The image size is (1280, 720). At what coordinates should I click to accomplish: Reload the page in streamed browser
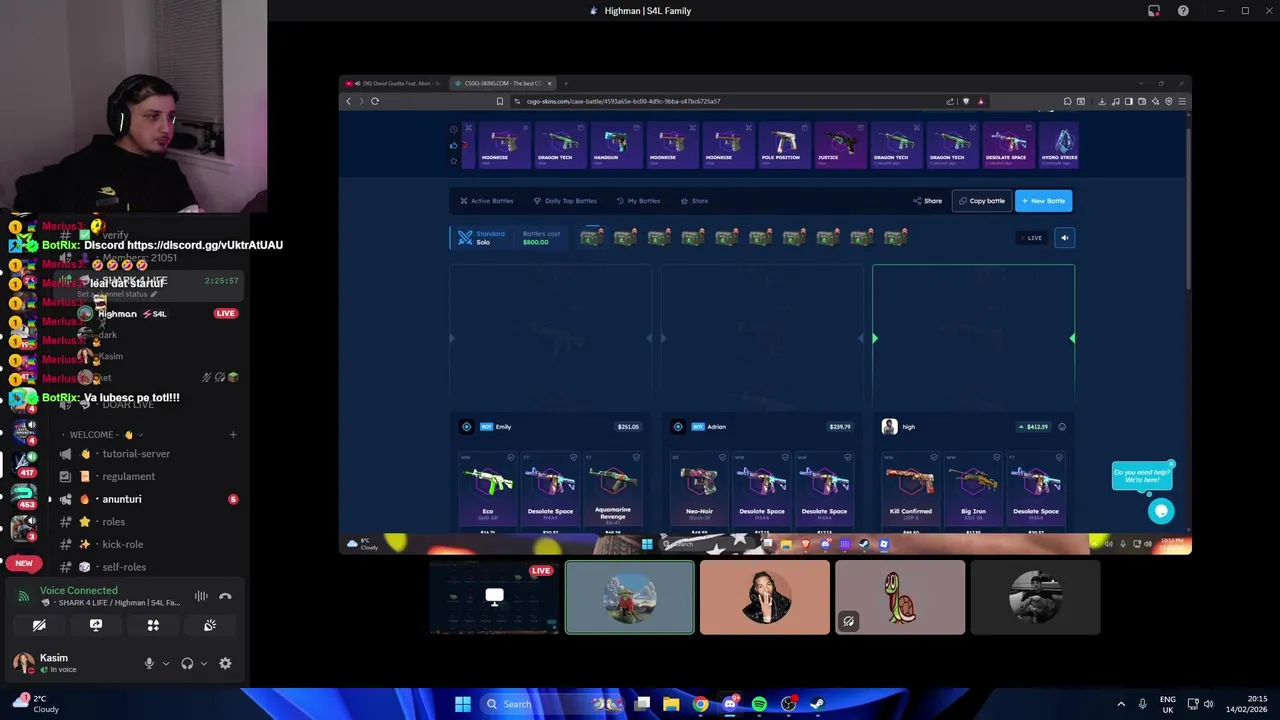click(x=375, y=101)
